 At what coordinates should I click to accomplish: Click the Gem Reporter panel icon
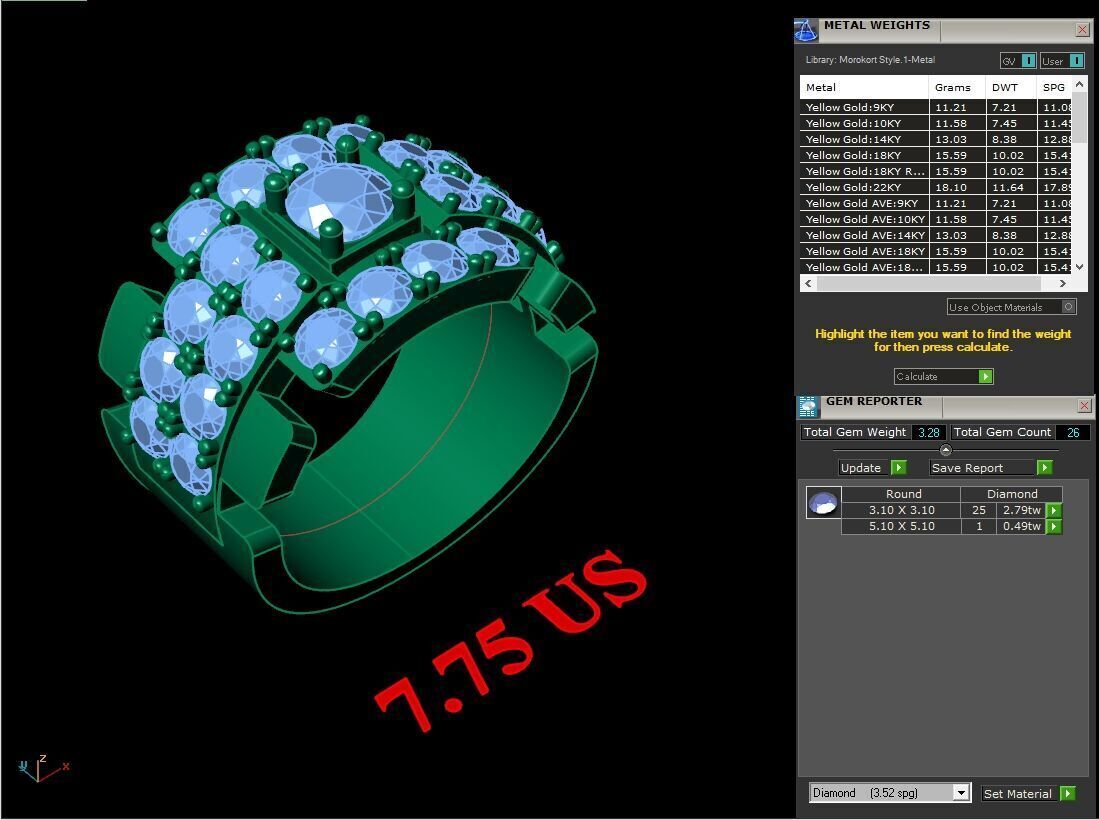pyautogui.click(x=808, y=406)
